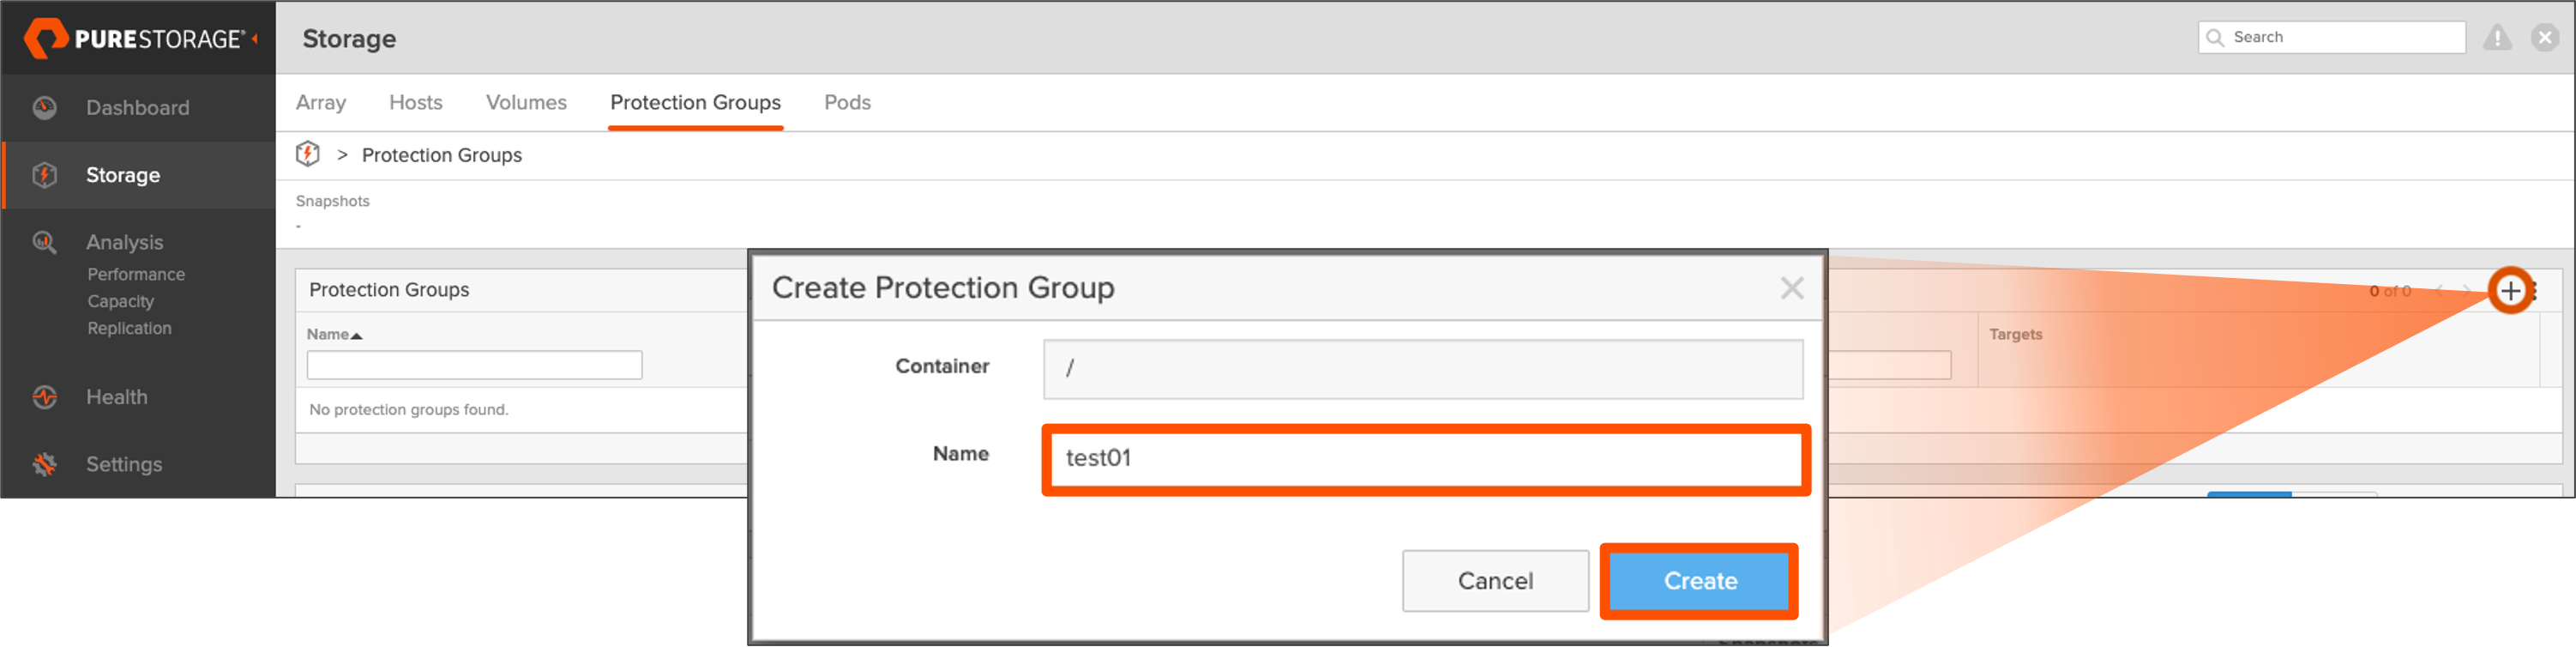Image resolution: width=2576 pixels, height=647 pixels.
Task: Click the Name field containing test01
Action: tap(1425, 459)
